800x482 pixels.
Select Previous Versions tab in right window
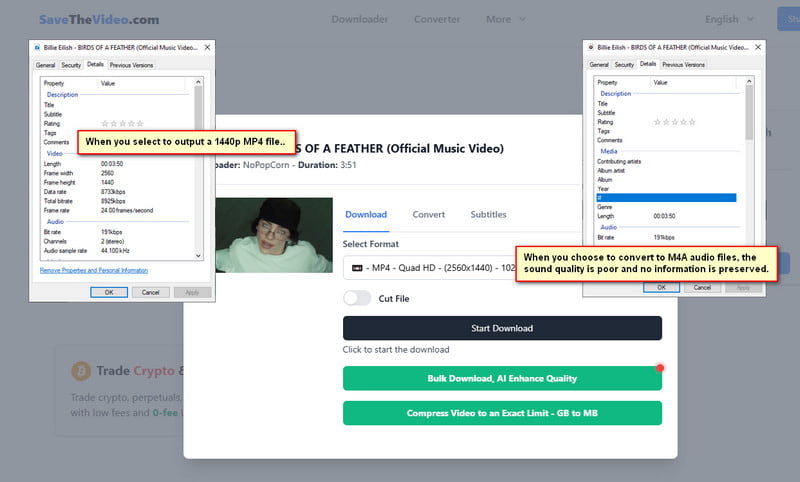click(684, 65)
